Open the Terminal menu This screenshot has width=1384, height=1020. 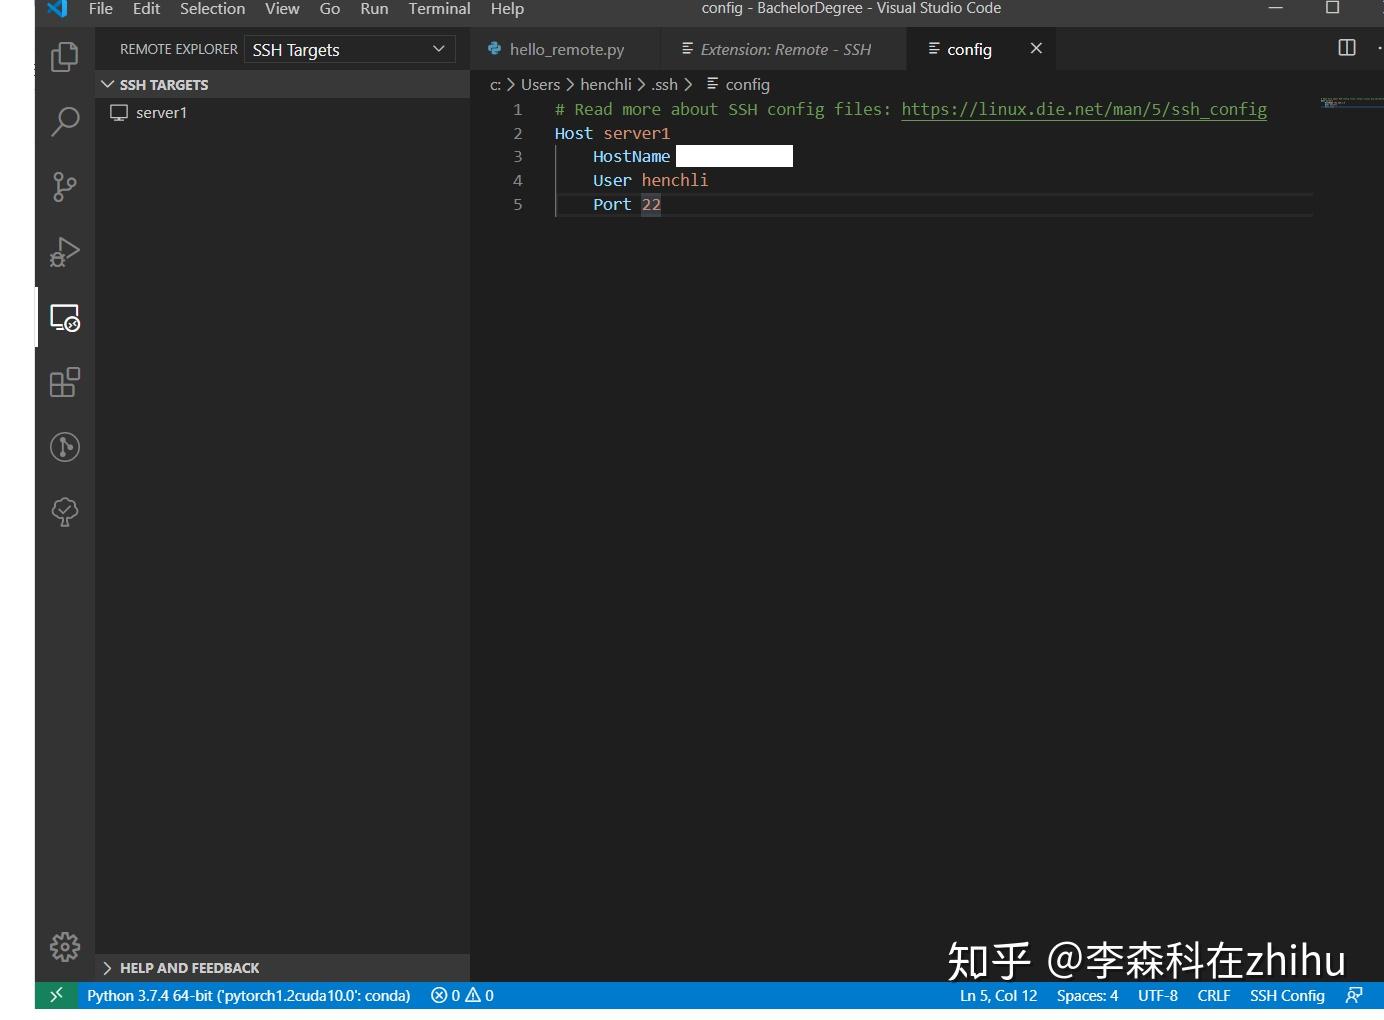439,9
